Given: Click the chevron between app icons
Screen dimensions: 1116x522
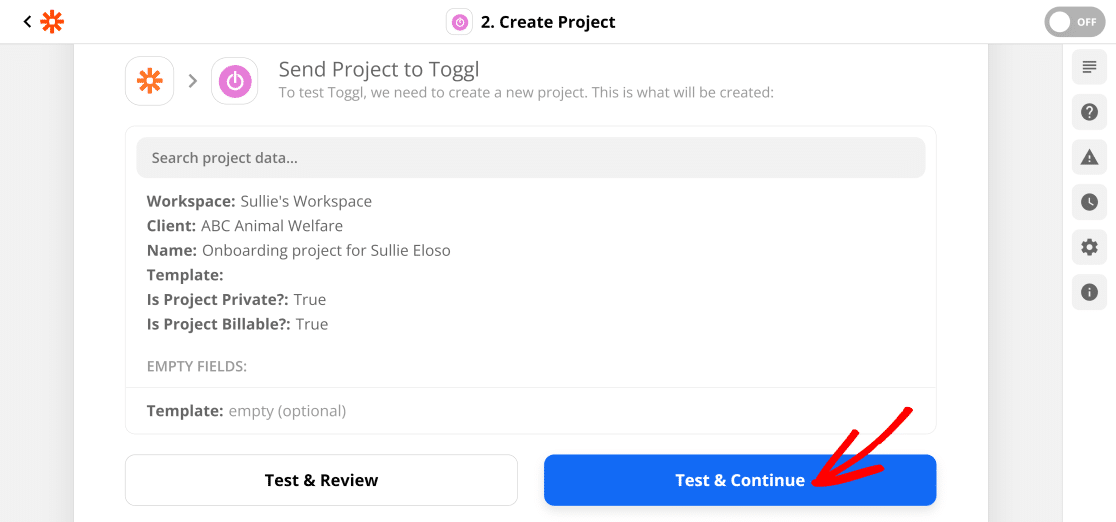Looking at the screenshot, I should coord(192,81).
